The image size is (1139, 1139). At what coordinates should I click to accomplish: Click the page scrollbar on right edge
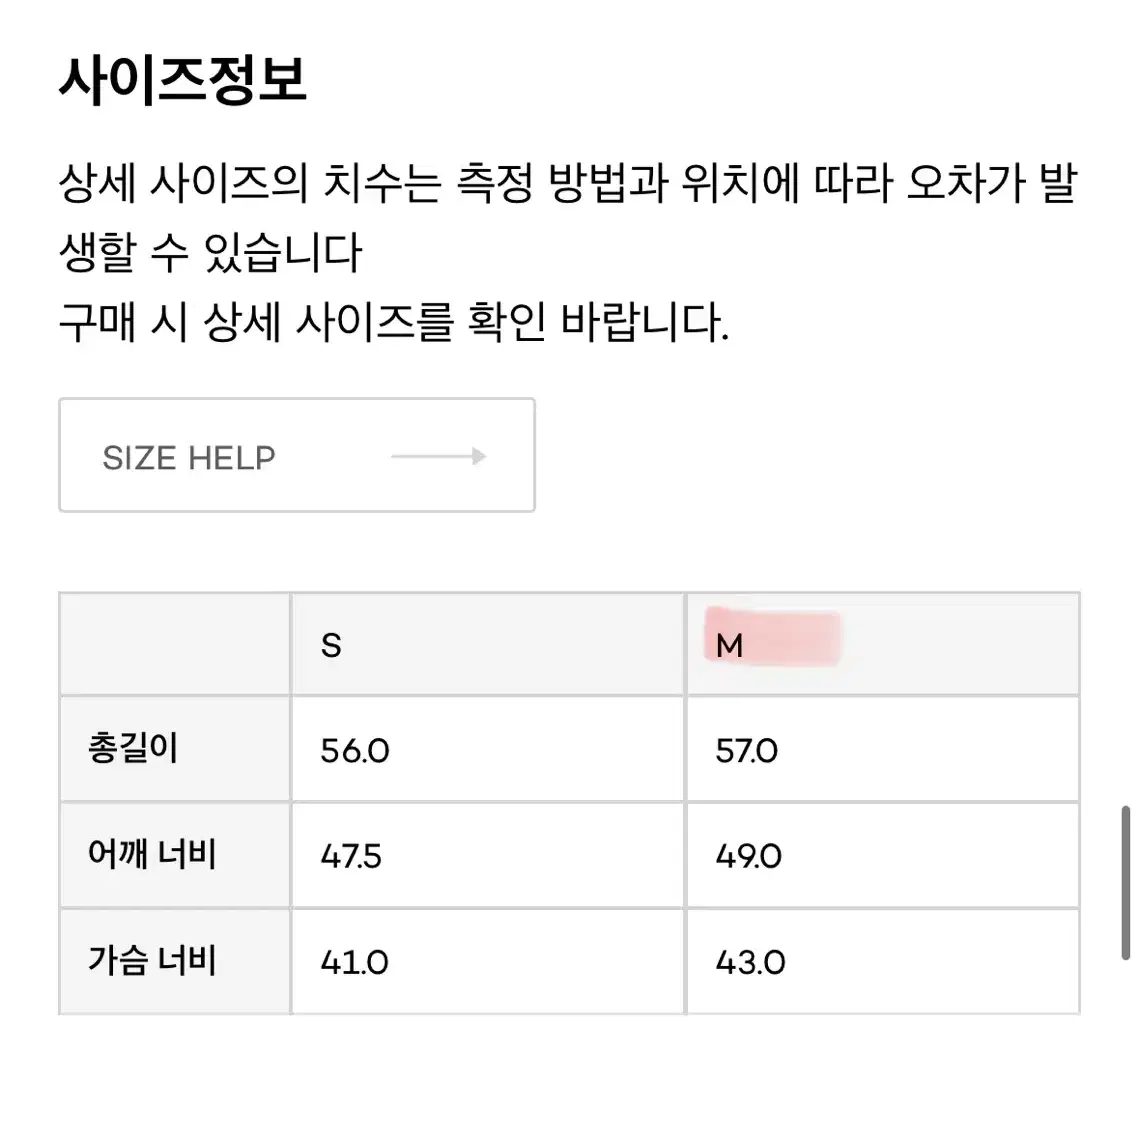(1125, 883)
